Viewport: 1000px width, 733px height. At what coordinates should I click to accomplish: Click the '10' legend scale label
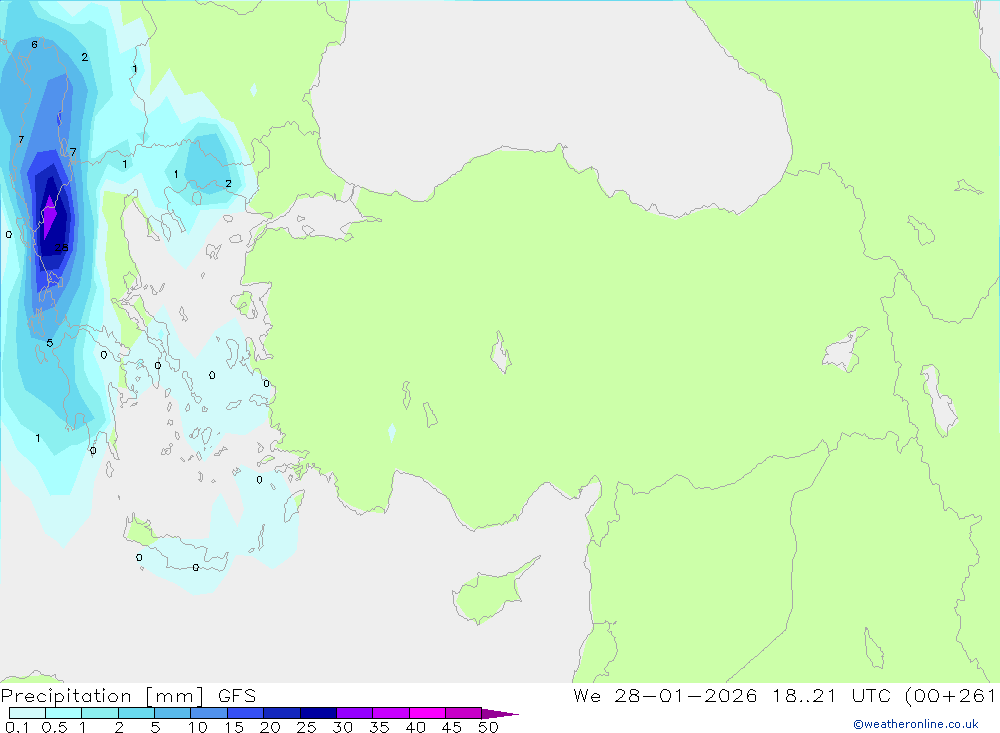pos(198,727)
